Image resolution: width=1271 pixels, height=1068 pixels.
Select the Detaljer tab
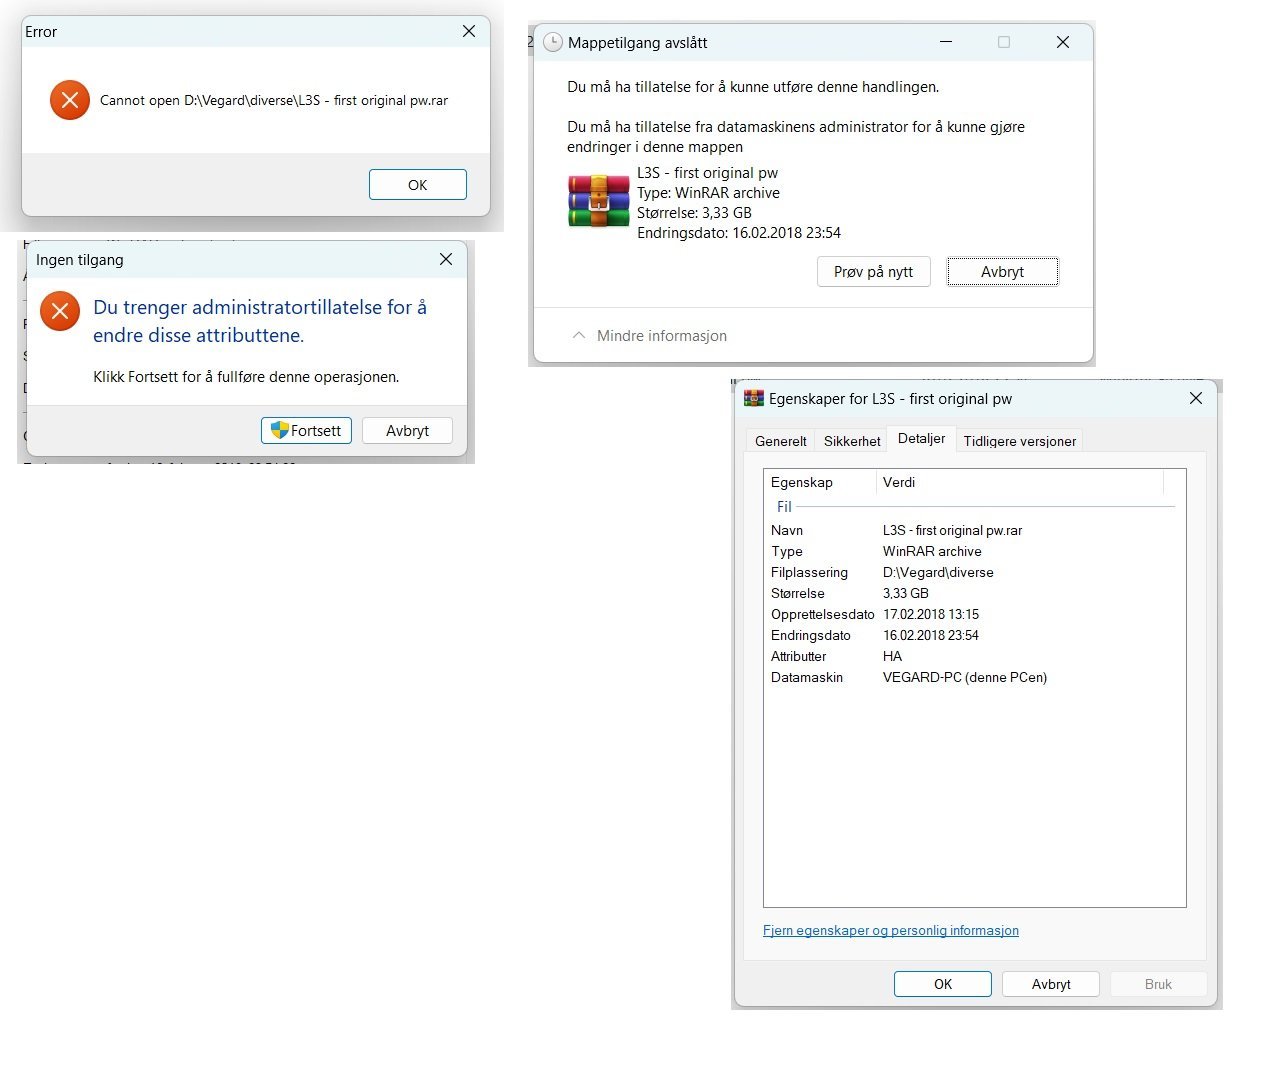[x=921, y=438]
